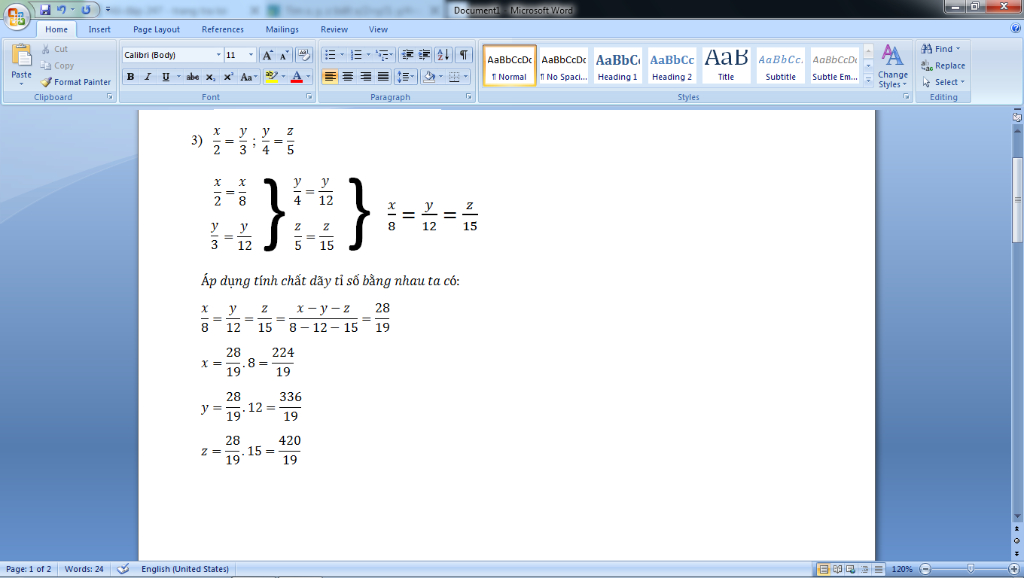Adjust the zoom slider
Viewport: 1024px width, 578px height.
(x=970, y=569)
